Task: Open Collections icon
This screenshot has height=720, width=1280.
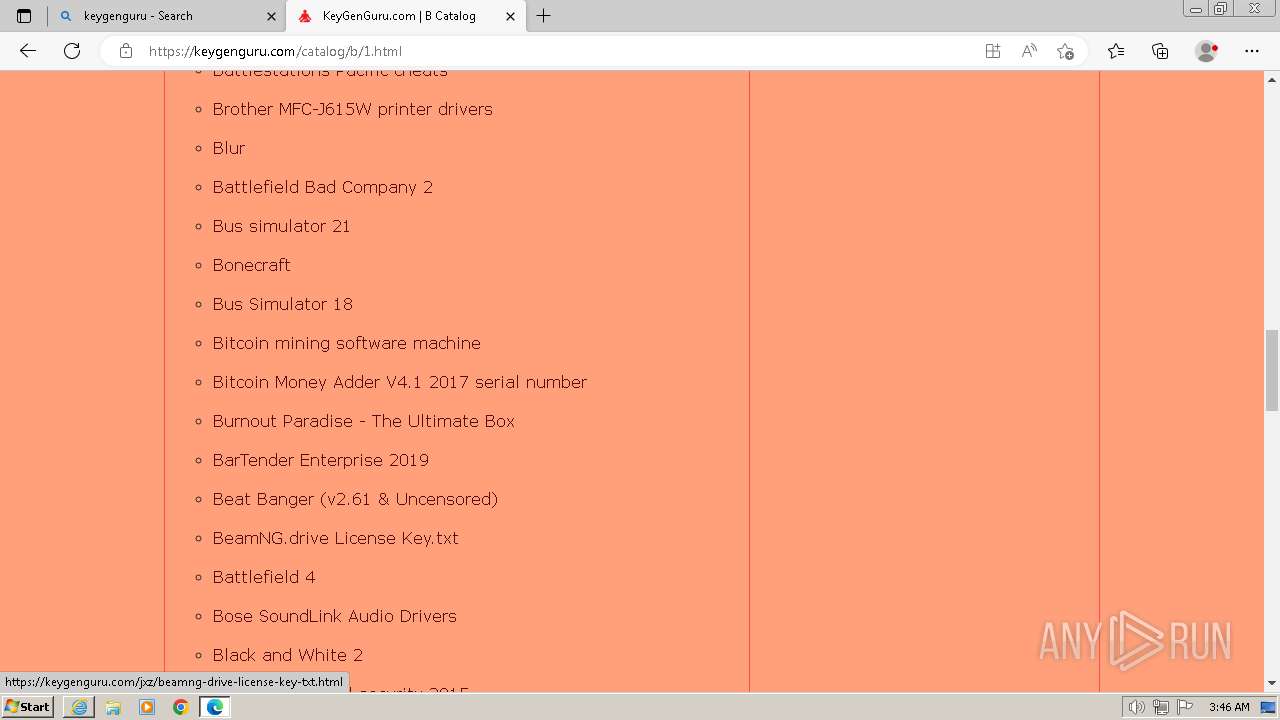Action: coord(1160,51)
